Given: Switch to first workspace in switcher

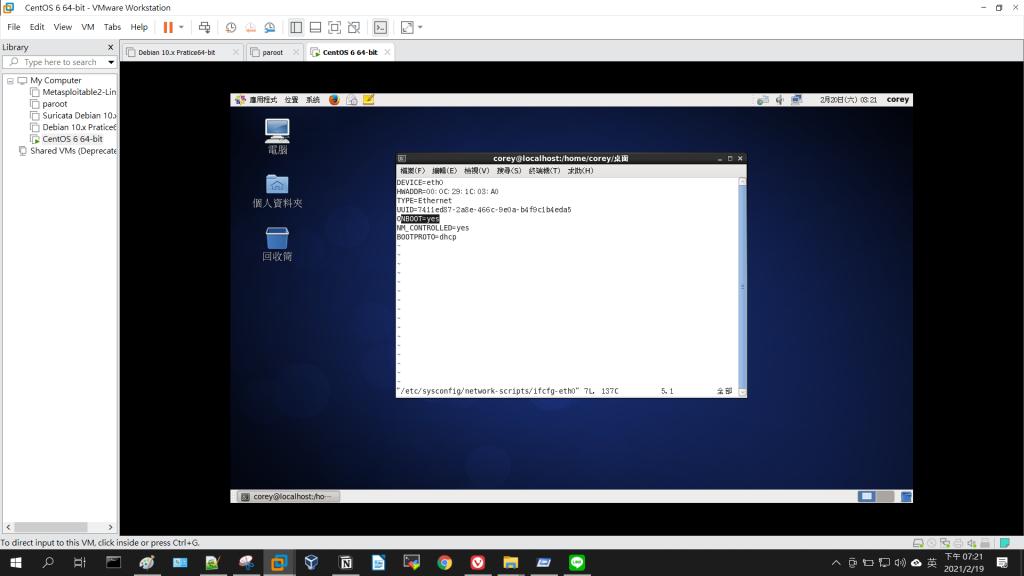Looking at the screenshot, I should (866, 496).
